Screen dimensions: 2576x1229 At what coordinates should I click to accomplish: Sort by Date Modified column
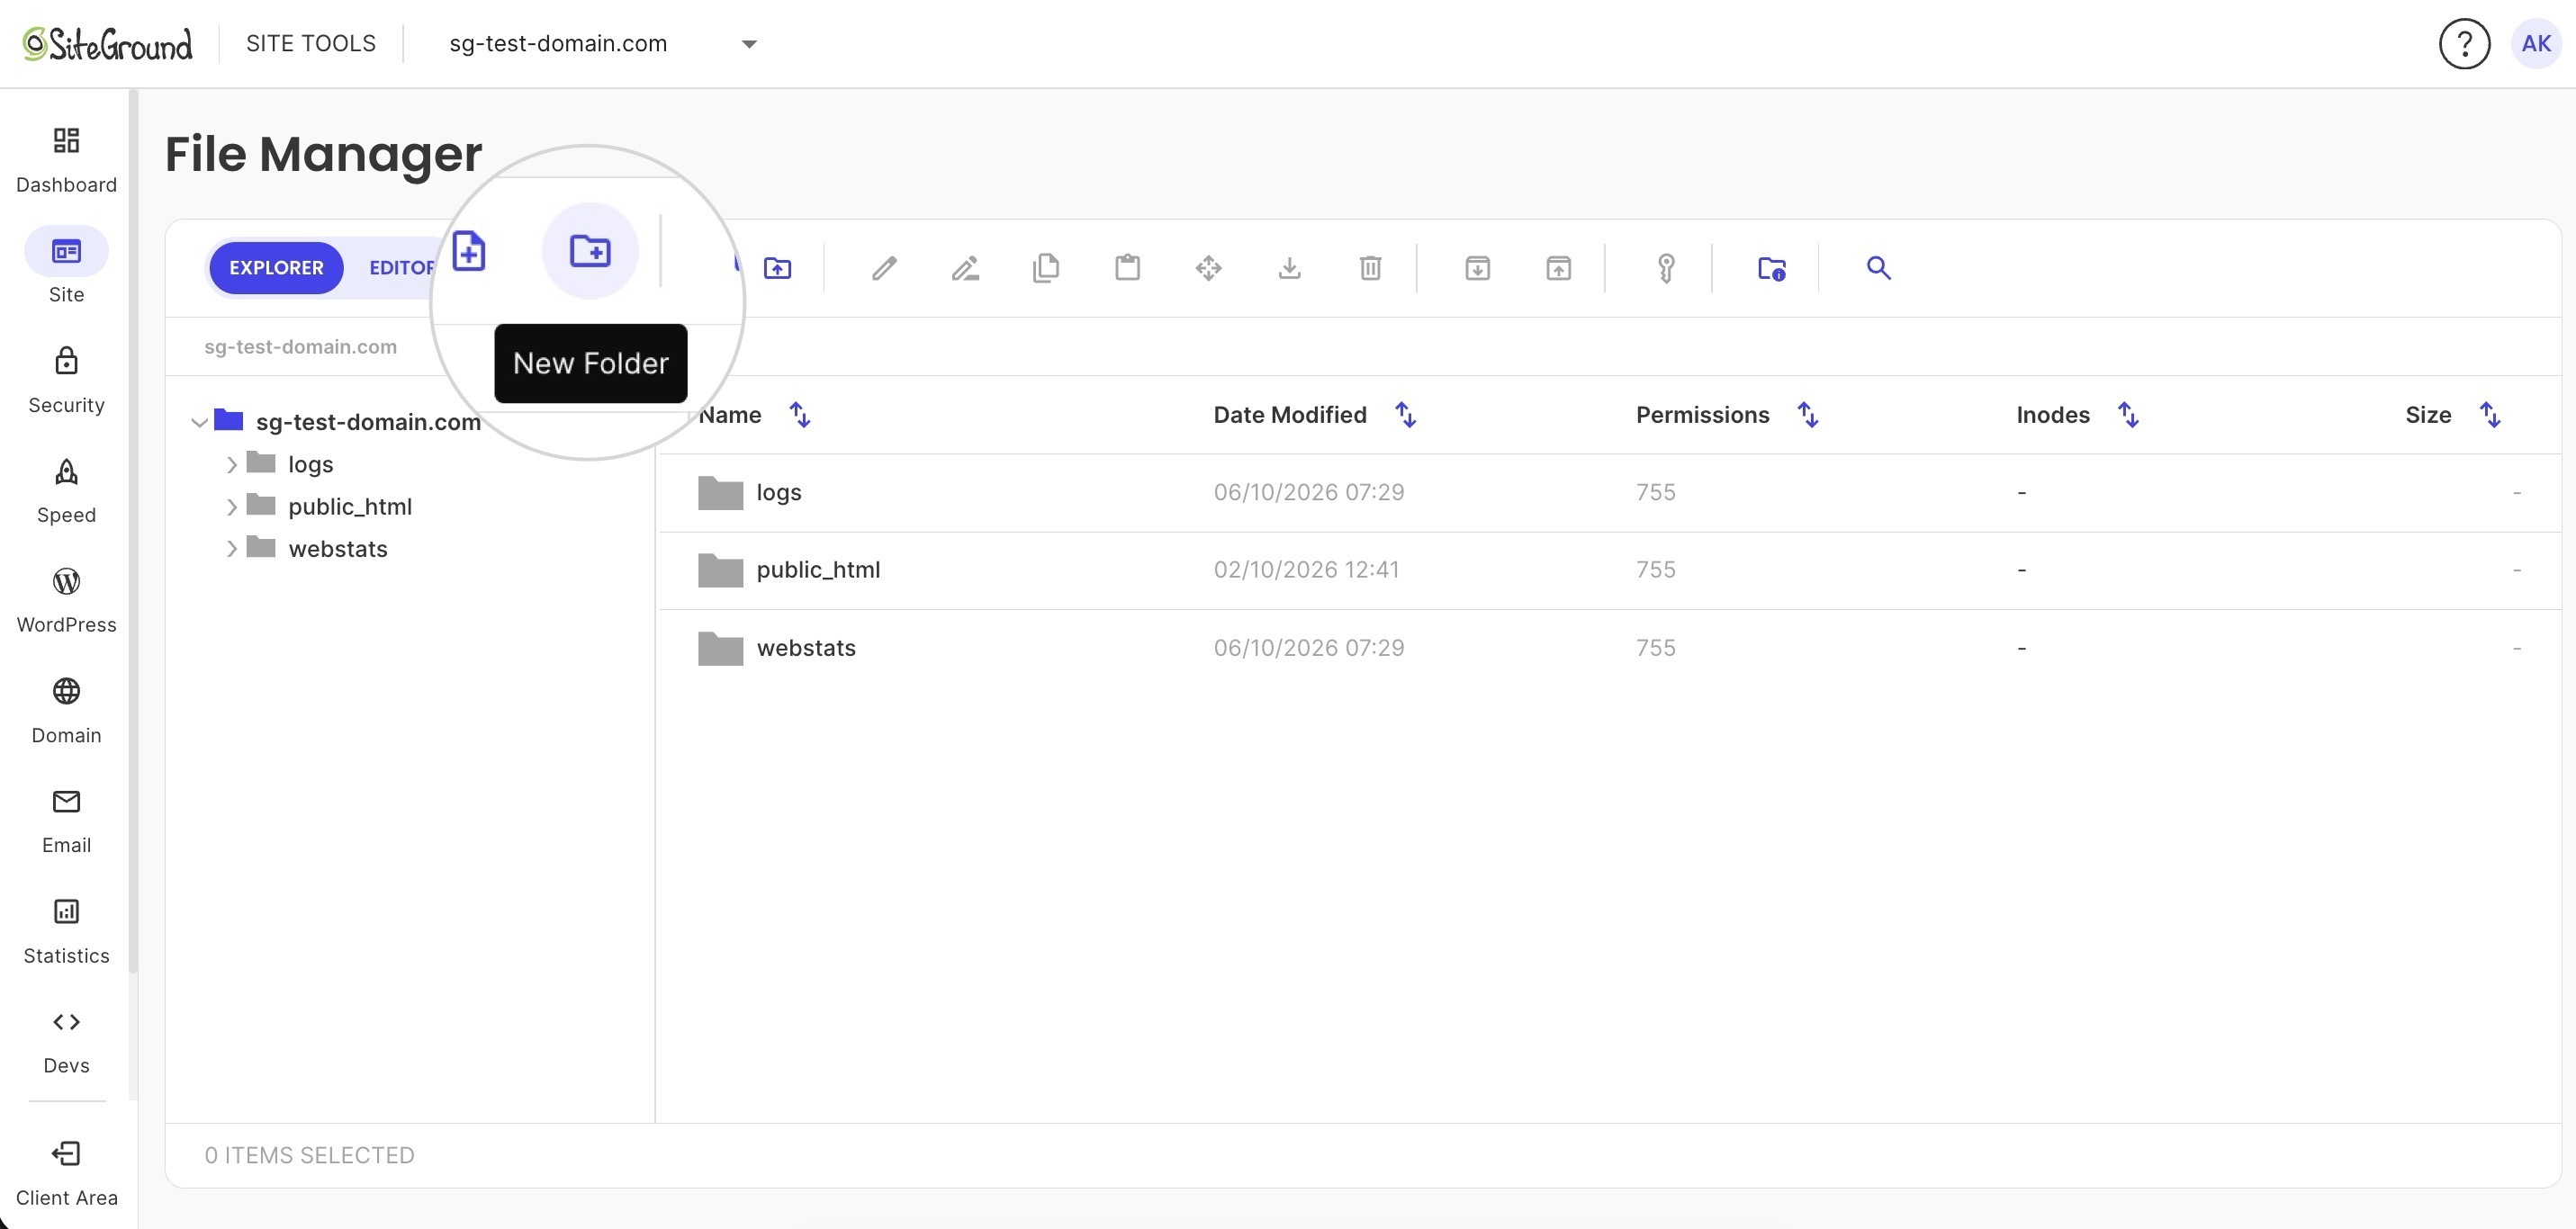tap(1405, 415)
